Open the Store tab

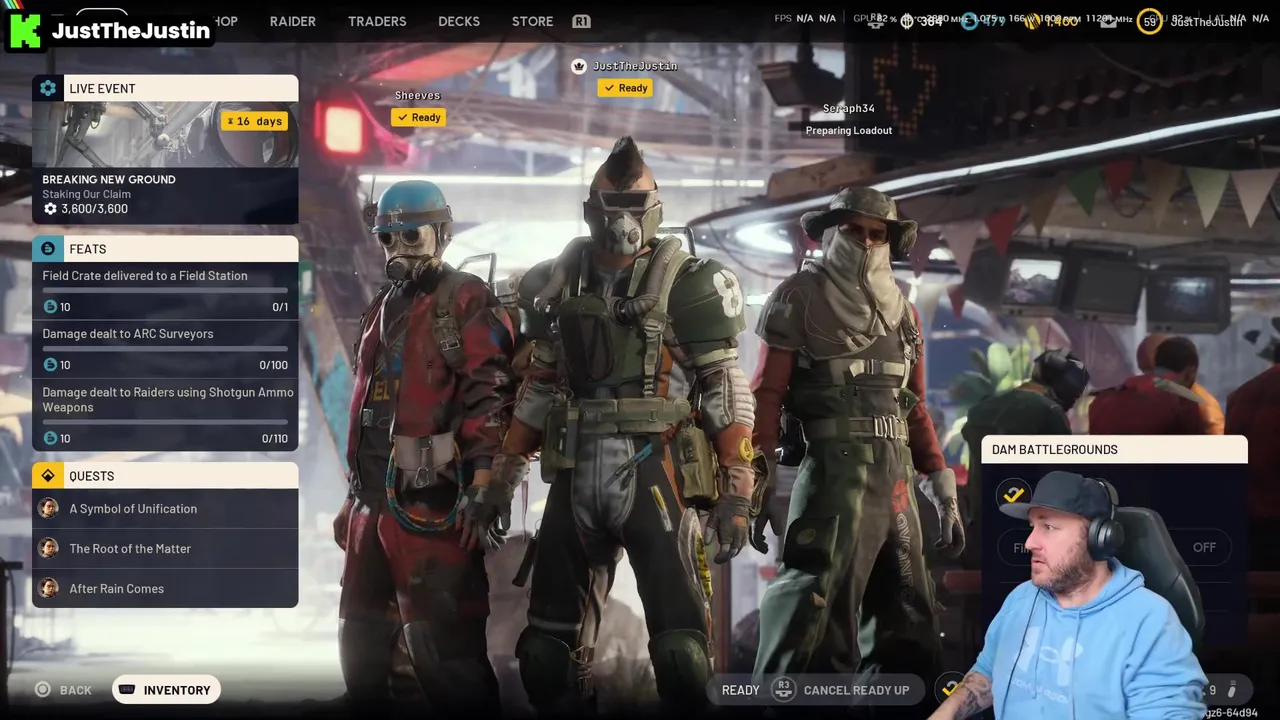tap(532, 21)
